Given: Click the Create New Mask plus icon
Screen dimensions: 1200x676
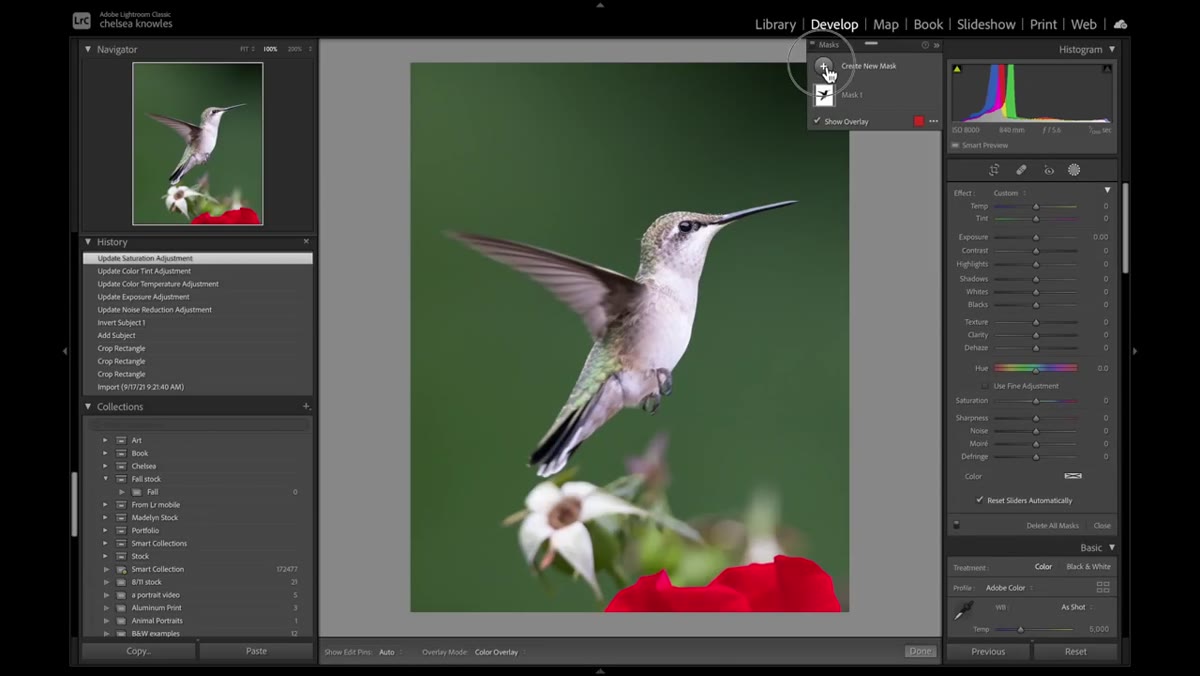Looking at the screenshot, I should [823, 66].
